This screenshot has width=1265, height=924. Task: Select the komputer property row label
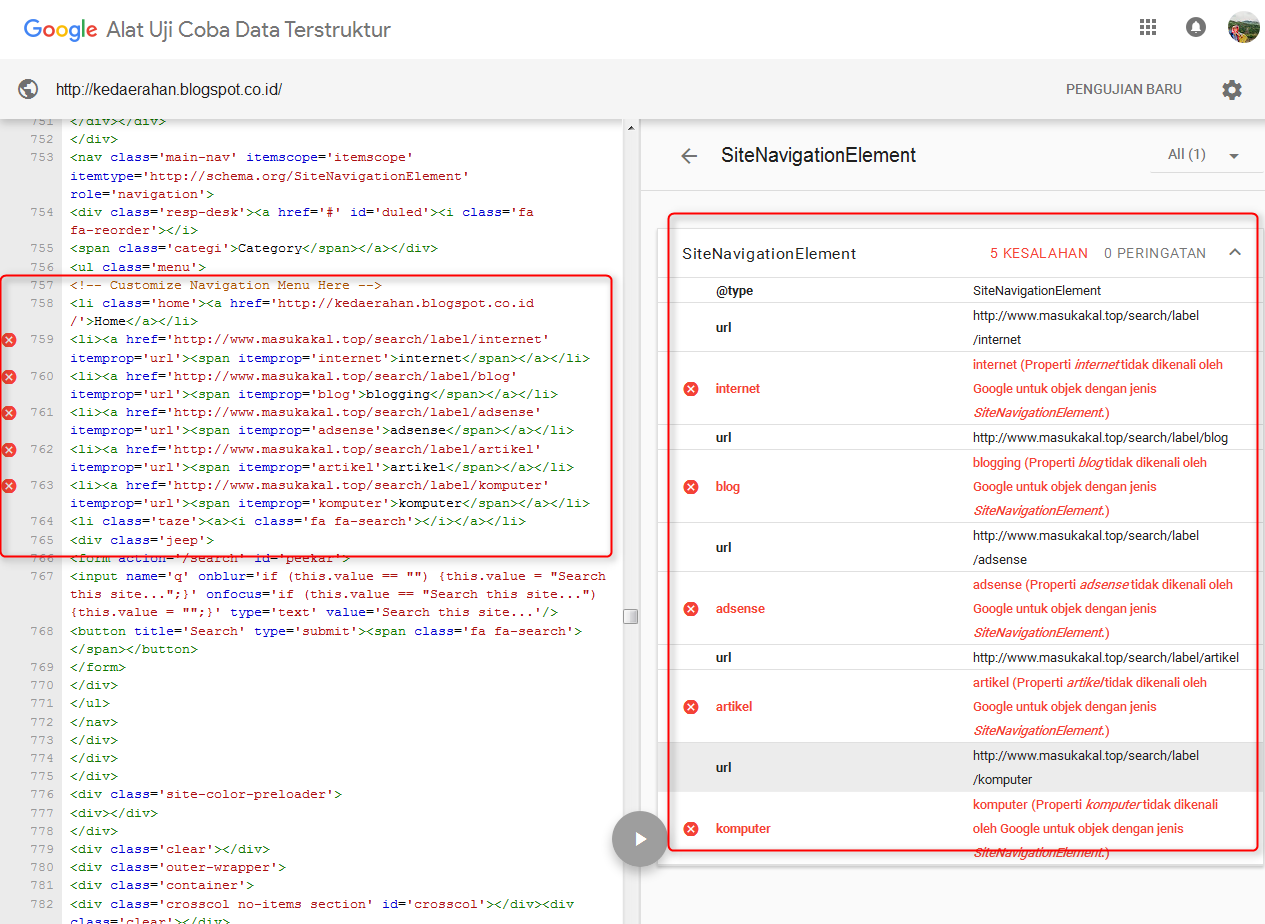point(743,829)
